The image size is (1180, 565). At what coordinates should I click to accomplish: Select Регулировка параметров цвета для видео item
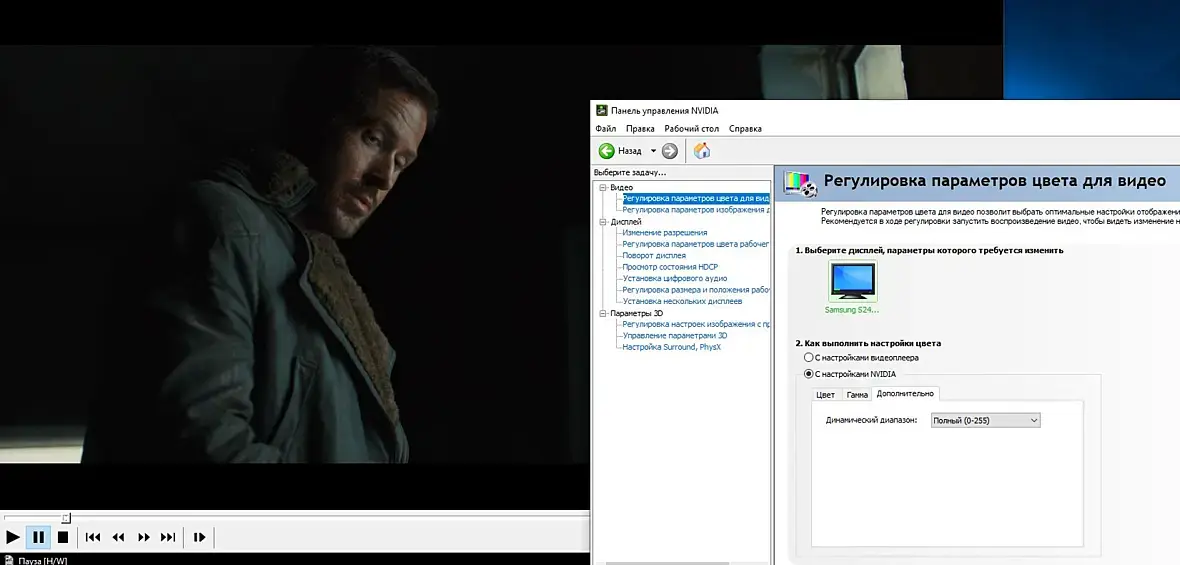[x=696, y=199]
